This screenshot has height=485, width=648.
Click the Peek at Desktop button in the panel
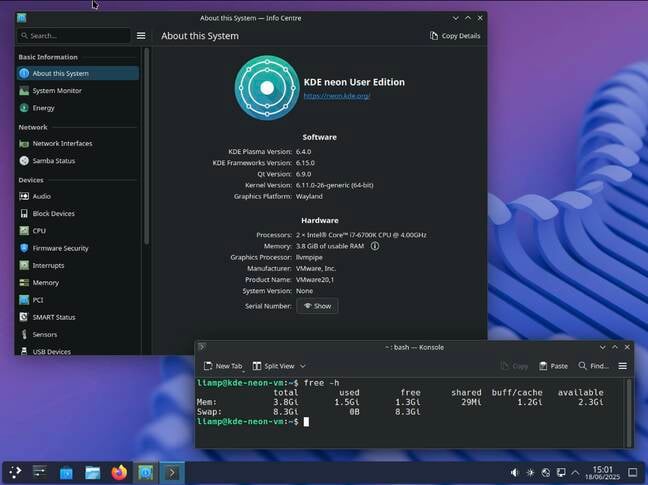[633, 472]
